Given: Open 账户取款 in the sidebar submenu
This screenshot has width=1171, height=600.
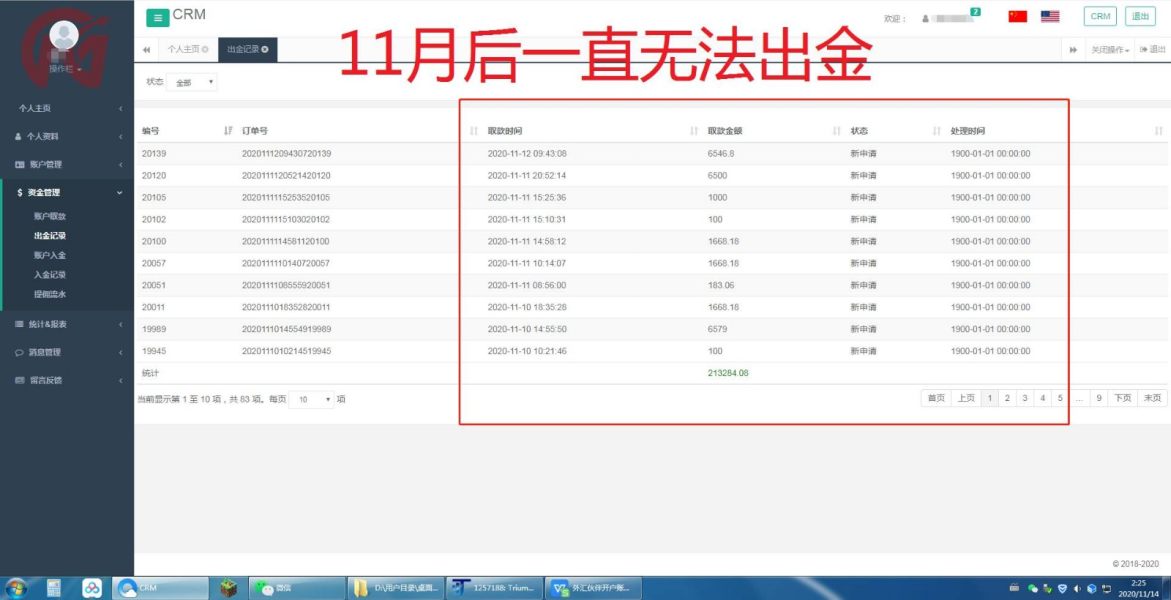Looking at the screenshot, I should 50,216.
